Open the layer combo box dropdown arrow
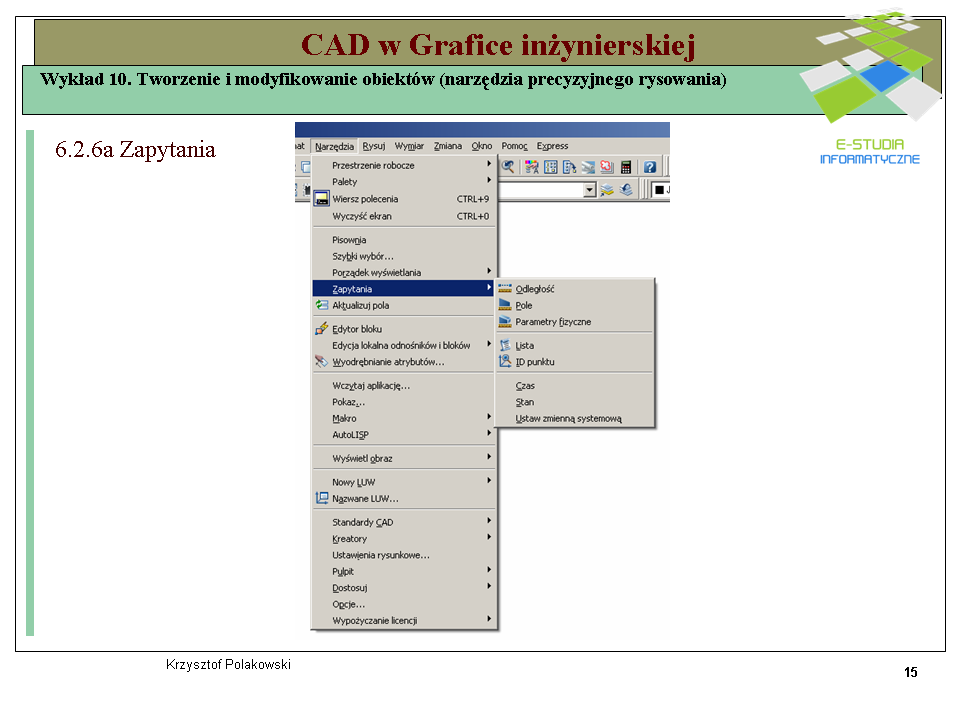The image size is (960, 720). click(x=589, y=190)
